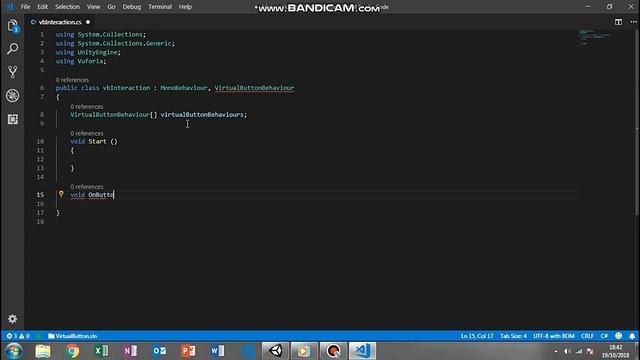Open the Selection menu
Screen dimensions: 640x360
tap(67, 7)
